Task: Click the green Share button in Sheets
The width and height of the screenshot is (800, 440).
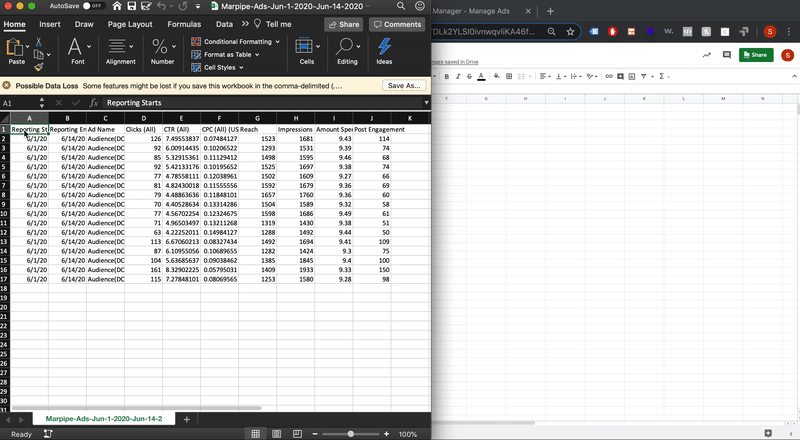Action: 755,55
